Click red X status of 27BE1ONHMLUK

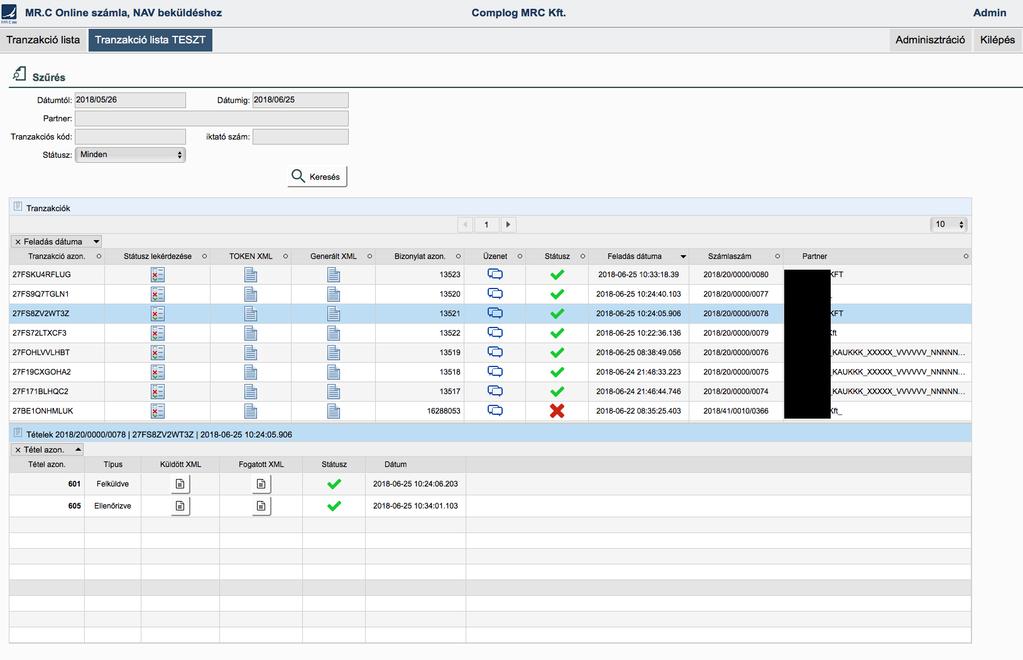557,411
